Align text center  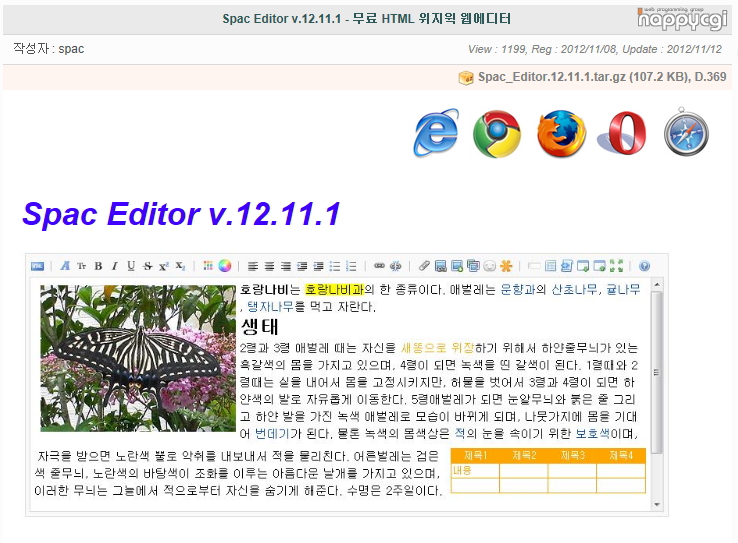click(x=269, y=266)
